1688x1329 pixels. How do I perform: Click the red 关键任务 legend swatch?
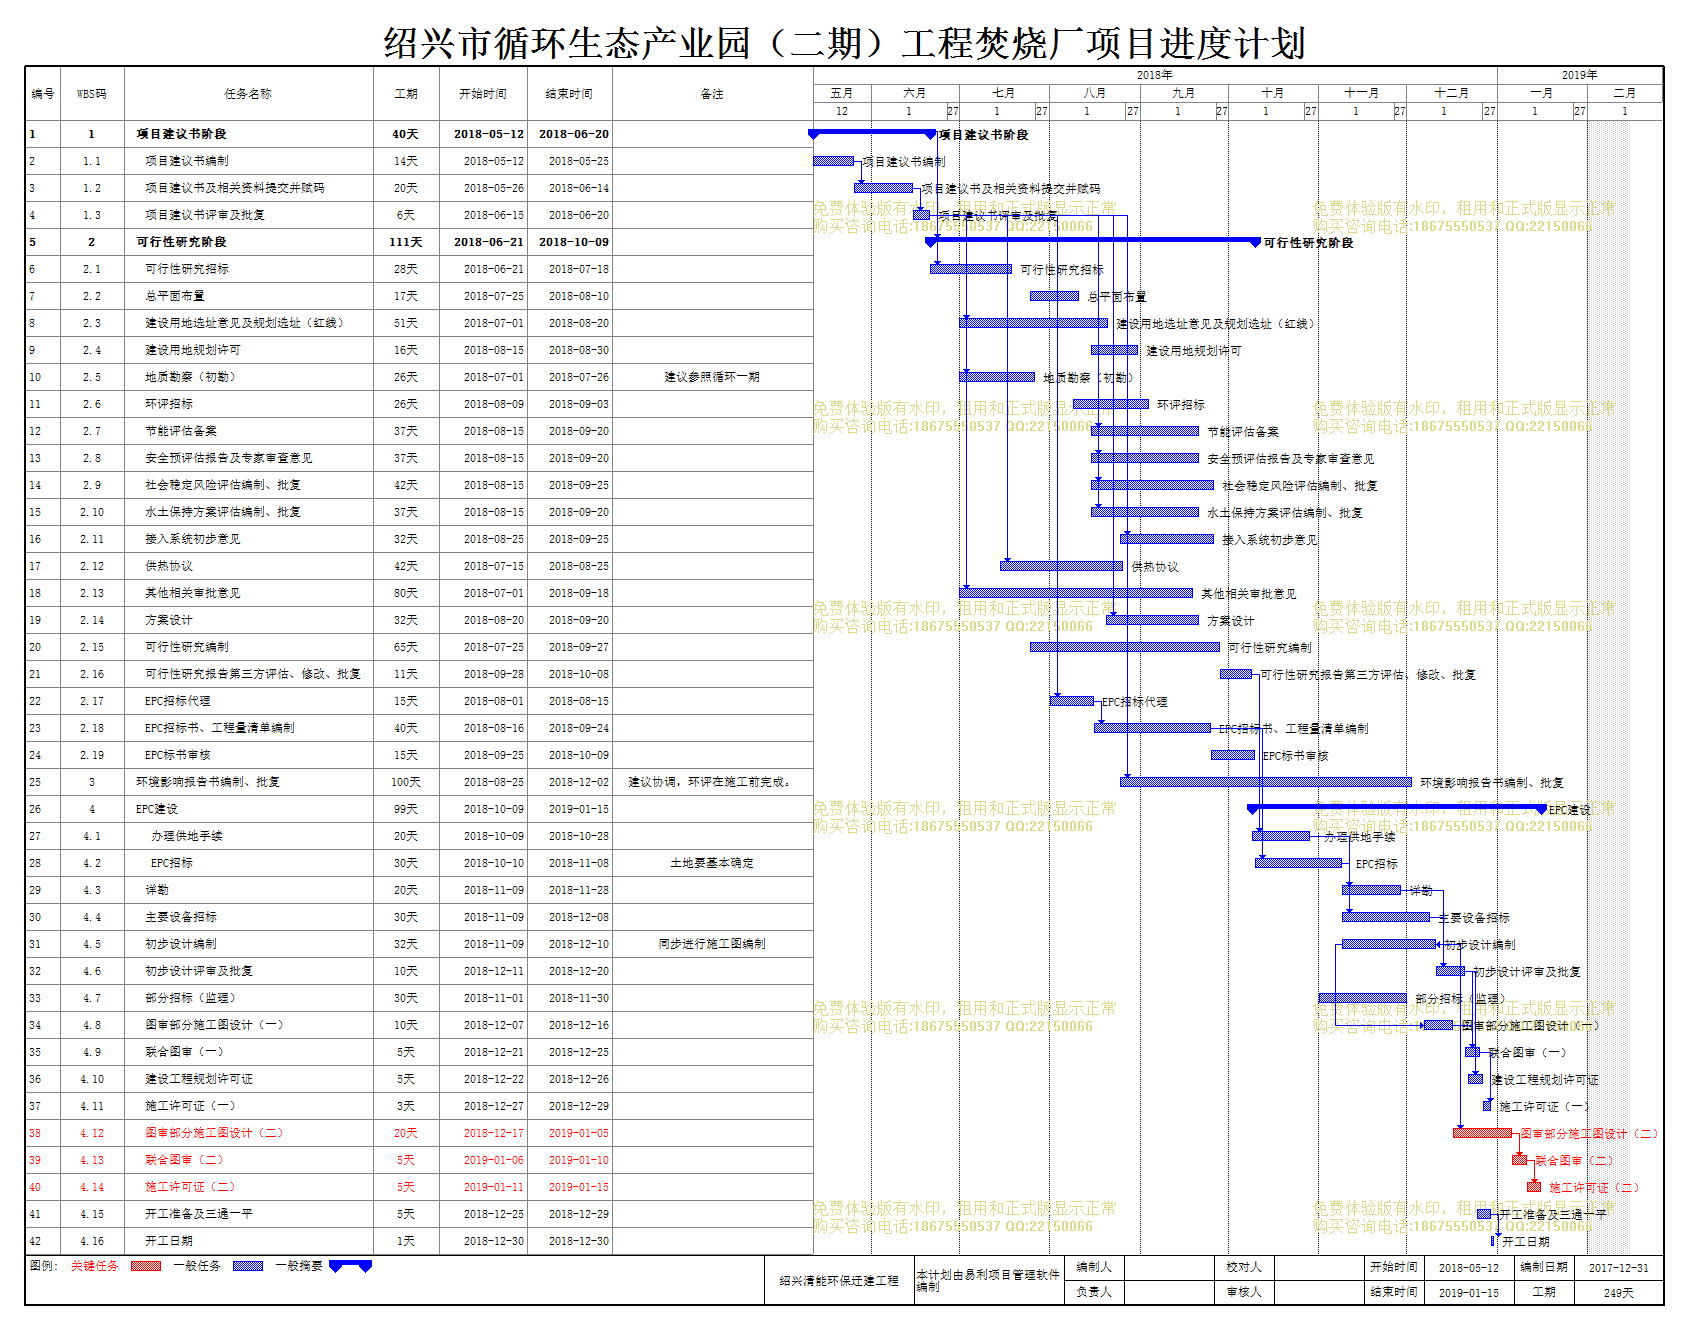(x=146, y=1266)
